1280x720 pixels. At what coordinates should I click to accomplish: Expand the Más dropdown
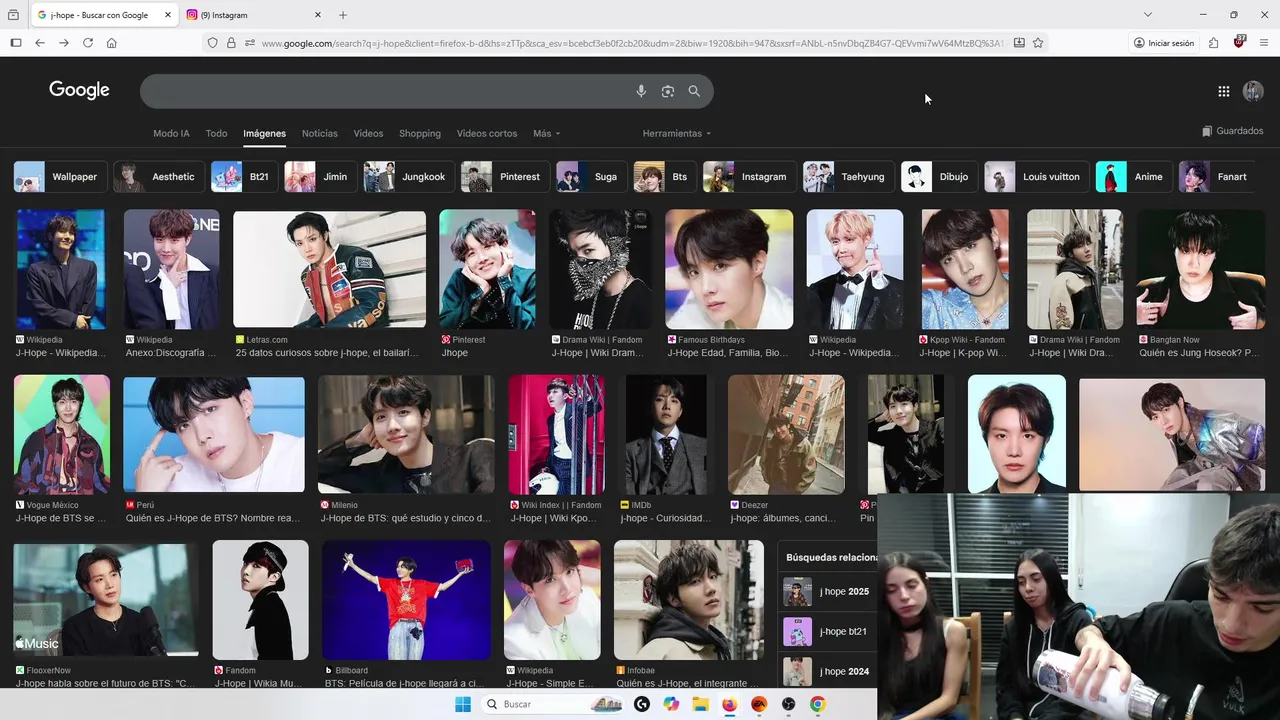546,133
